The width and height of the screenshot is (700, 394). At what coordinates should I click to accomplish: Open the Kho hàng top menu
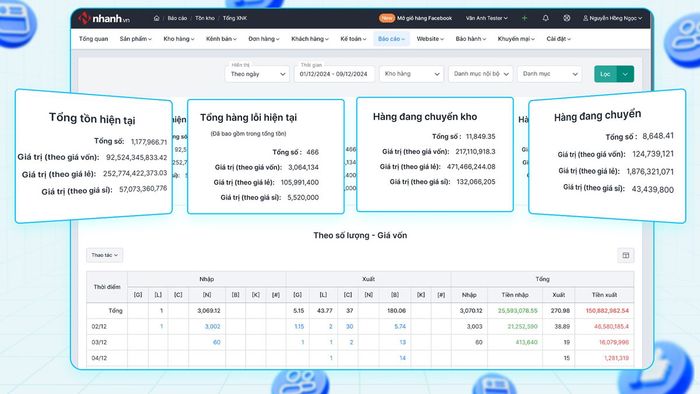[x=179, y=39]
